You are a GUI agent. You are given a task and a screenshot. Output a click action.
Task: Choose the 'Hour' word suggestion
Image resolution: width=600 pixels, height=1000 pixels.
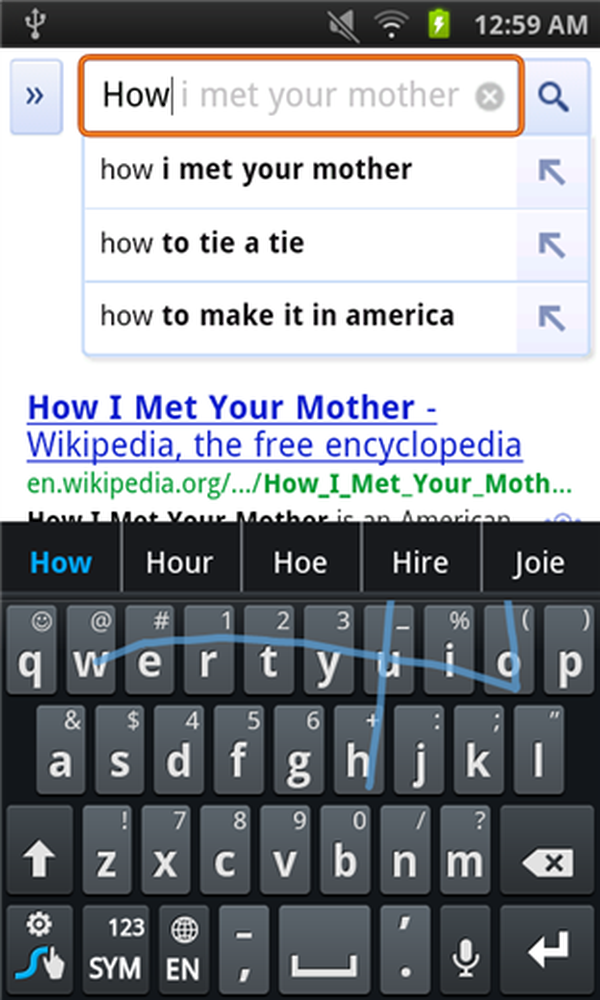[180, 562]
